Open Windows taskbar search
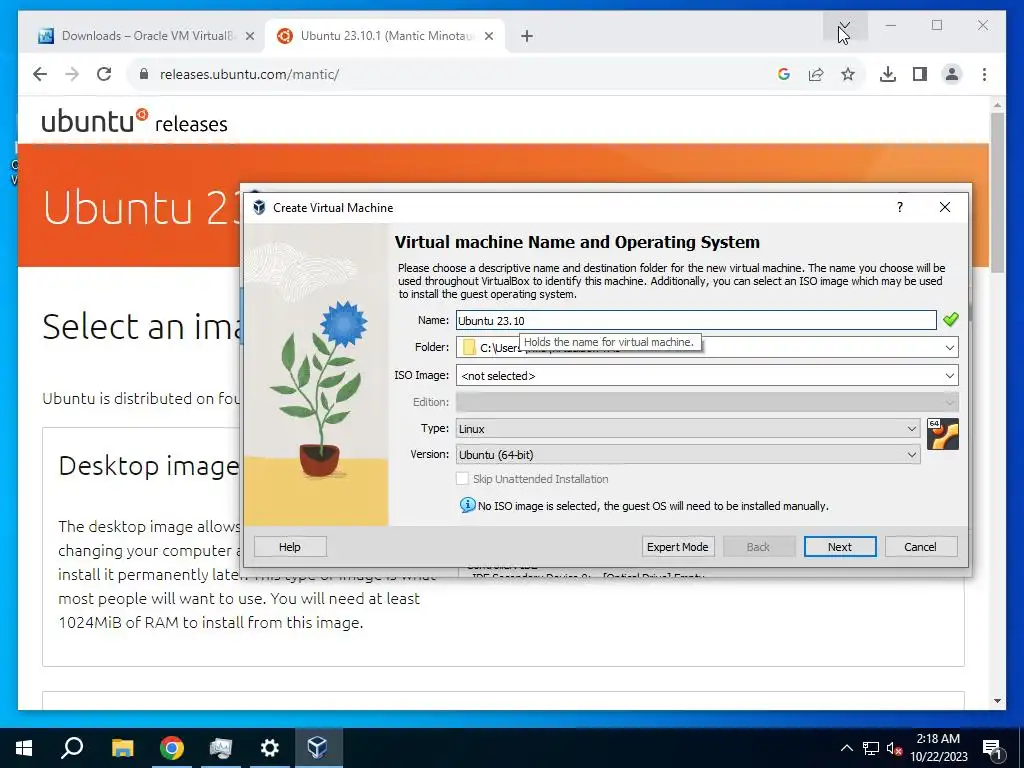This screenshot has width=1024, height=768. tap(72, 748)
